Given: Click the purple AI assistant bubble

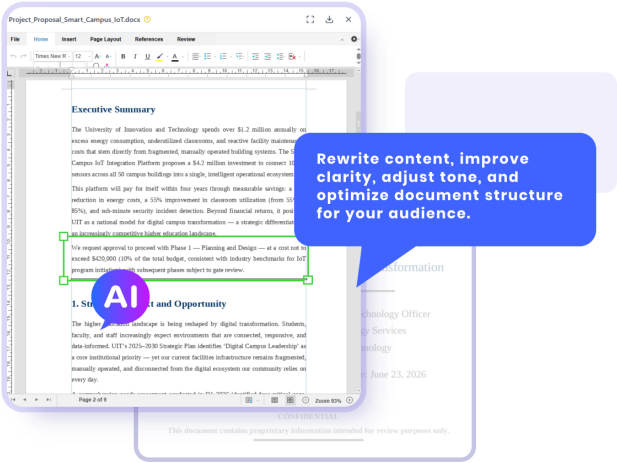Looking at the screenshot, I should tap(120, 297).
